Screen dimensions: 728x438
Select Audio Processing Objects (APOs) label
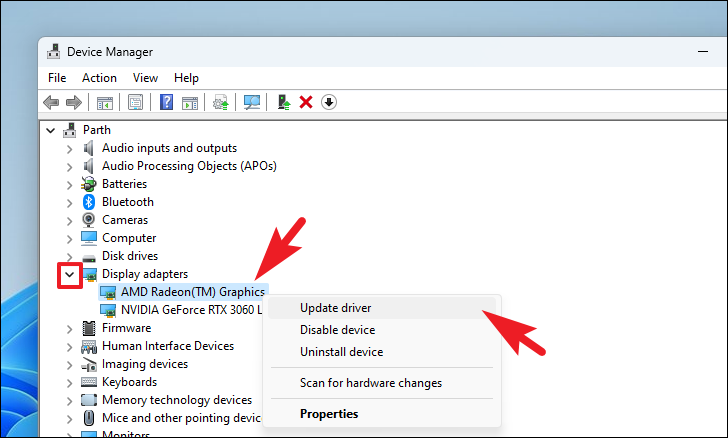[189, 166]
